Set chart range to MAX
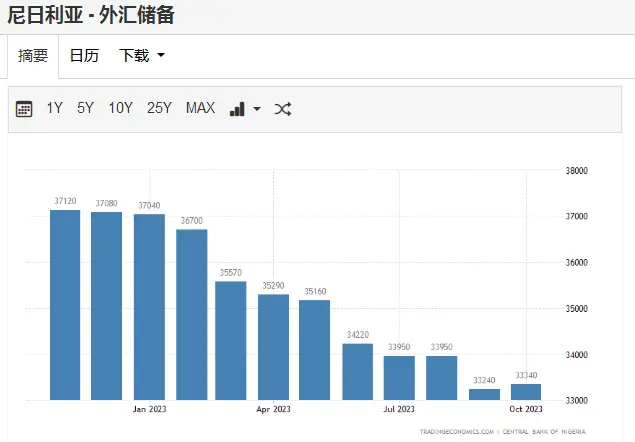 pyautogui.click(x=200, y=108)
